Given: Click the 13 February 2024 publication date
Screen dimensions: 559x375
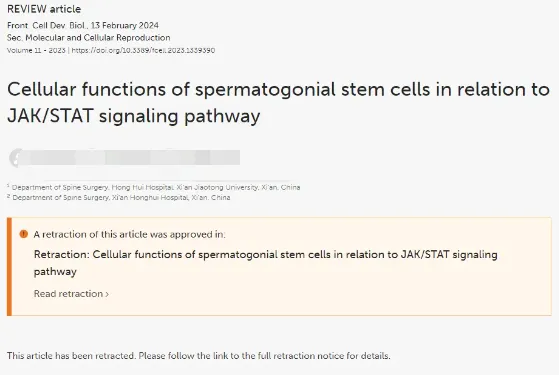Looking at the screenshot, I should pos(124,26).
